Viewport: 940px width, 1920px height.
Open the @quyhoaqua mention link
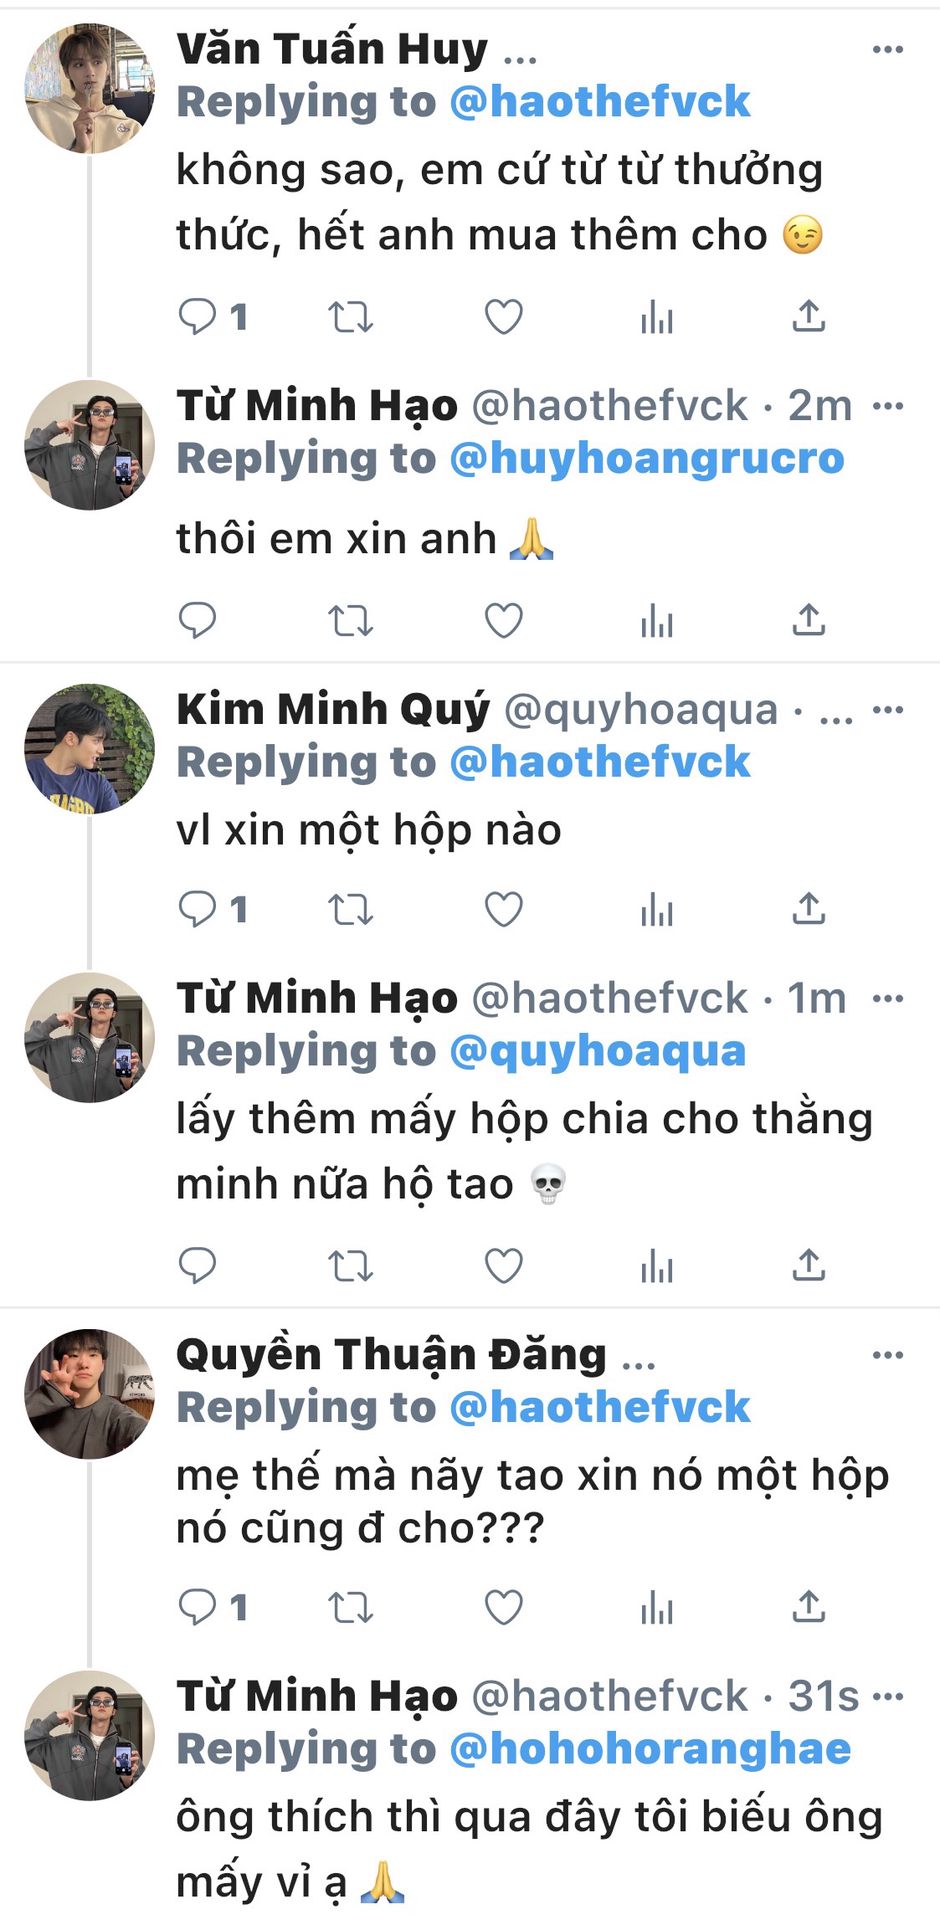598,1051
